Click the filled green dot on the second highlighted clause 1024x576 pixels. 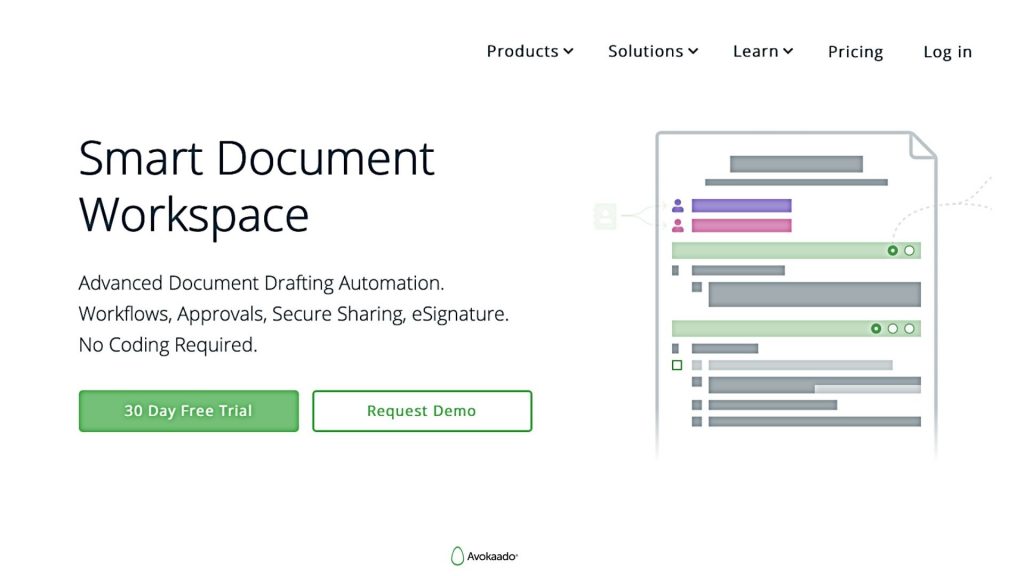click(x=876, y=328)
